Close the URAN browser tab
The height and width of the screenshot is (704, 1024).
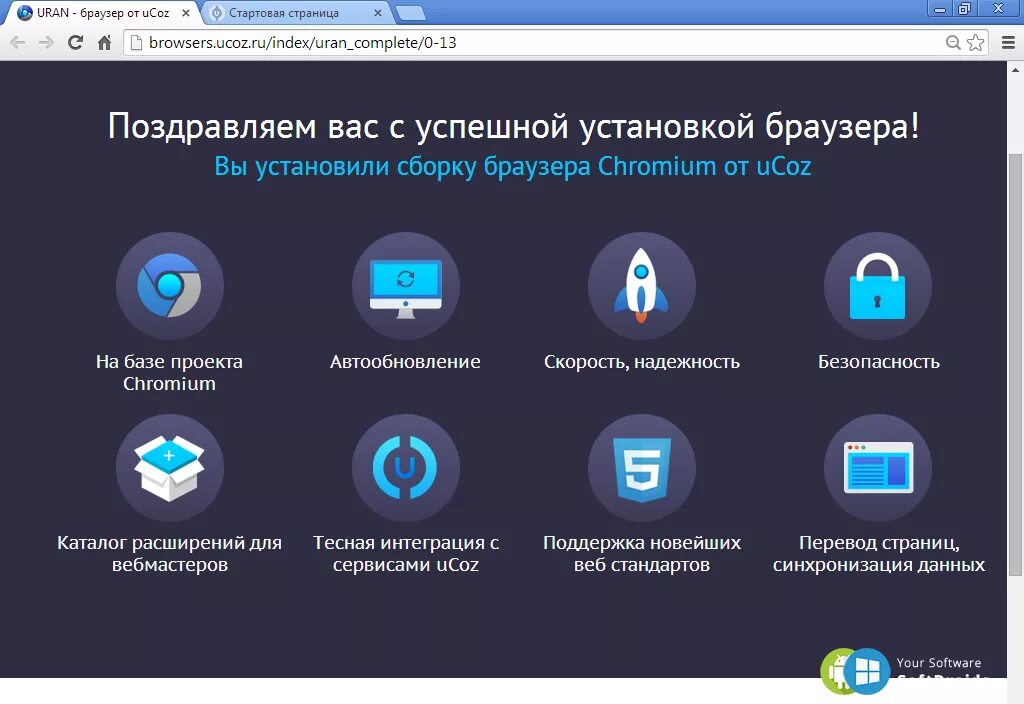click(186, 13)
